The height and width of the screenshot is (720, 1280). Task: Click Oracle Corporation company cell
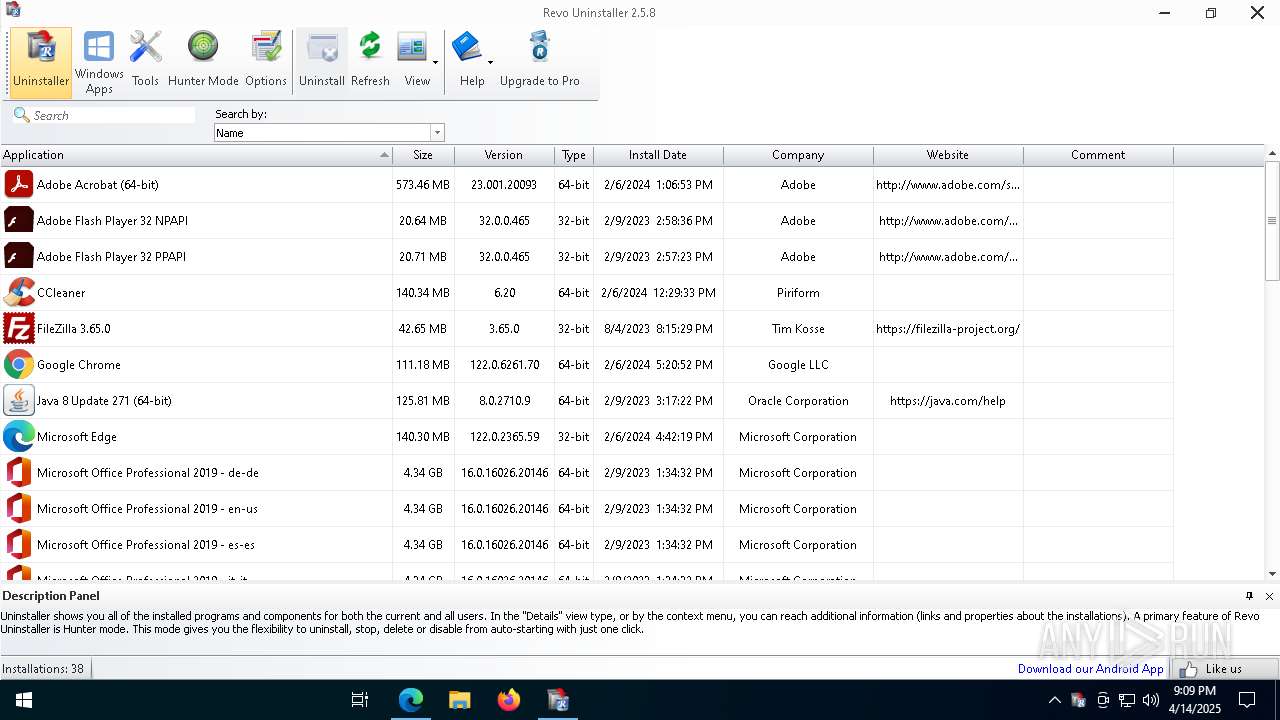coord(798,401)
